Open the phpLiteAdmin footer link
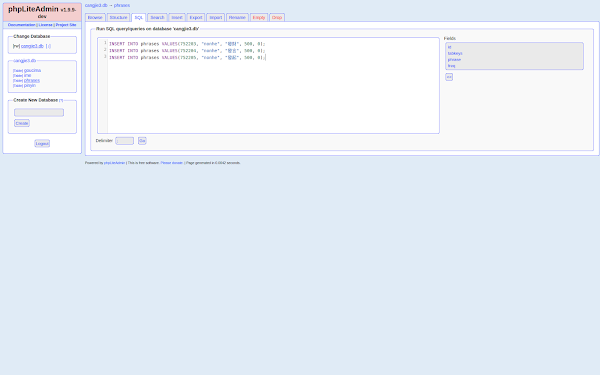Screen dimensions: 600x375 114,163
